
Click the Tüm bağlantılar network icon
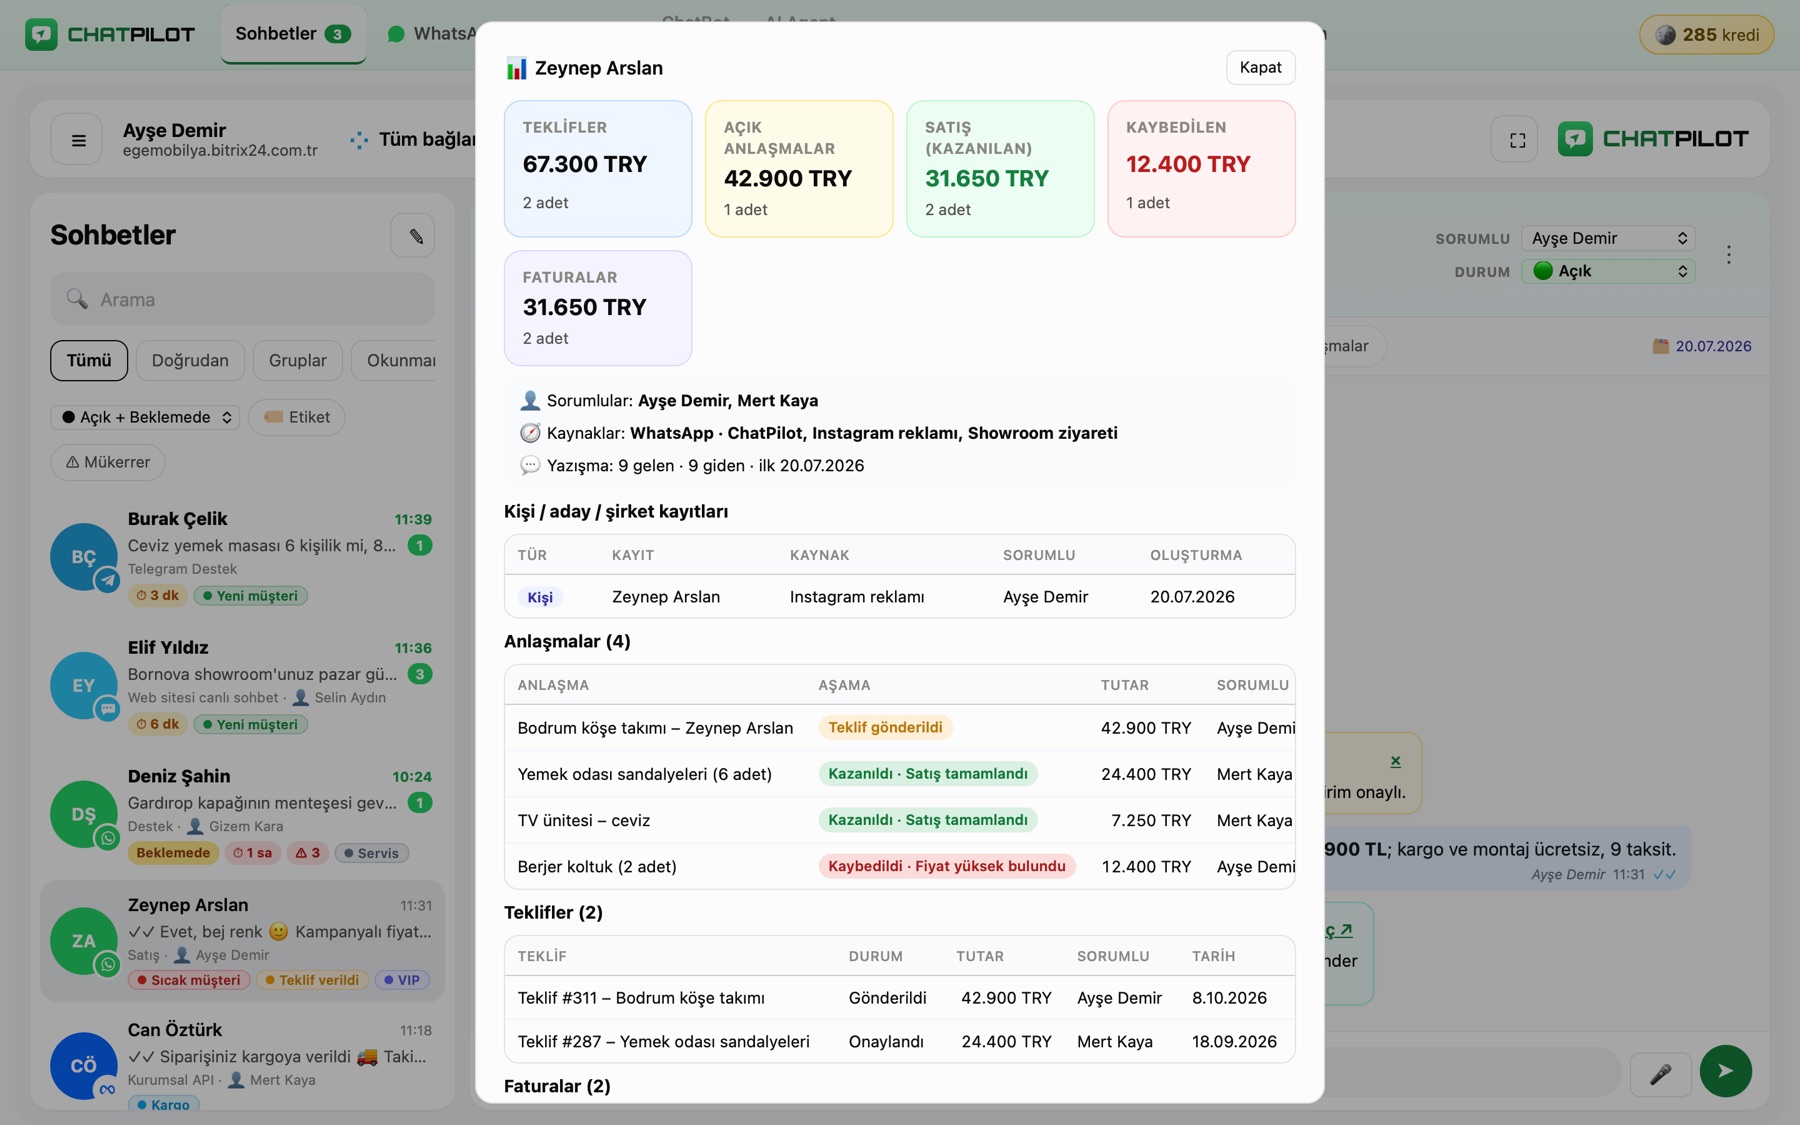click(x=359, y=140)
